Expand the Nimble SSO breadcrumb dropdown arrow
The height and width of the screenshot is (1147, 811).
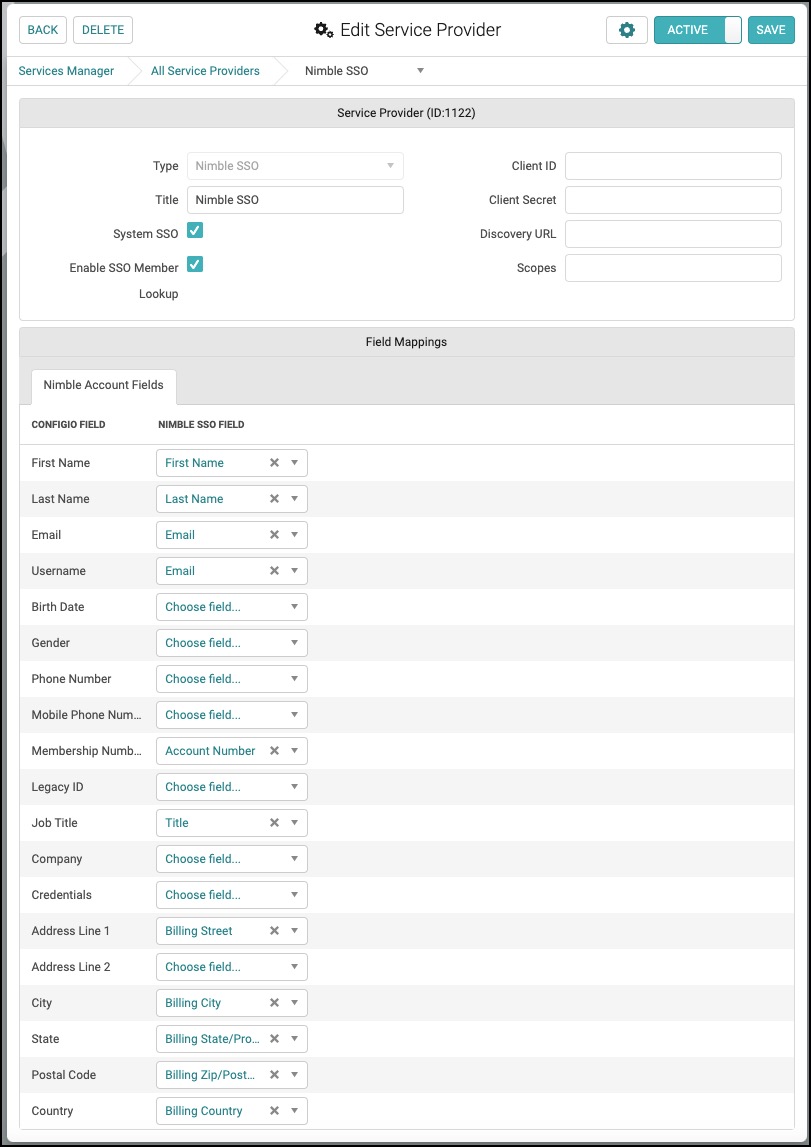(420, 71)
